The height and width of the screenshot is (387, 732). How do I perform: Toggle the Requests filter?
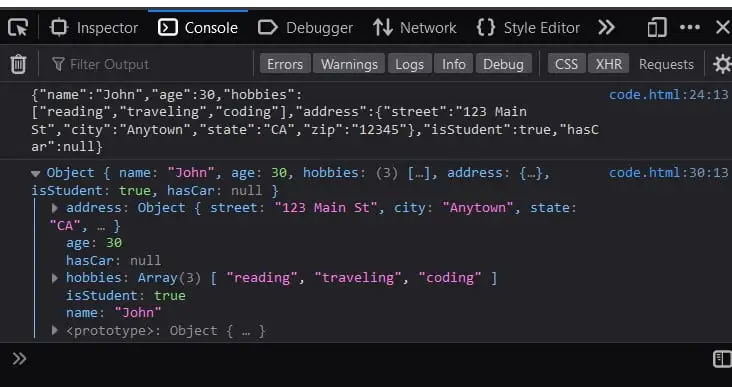pyautogui.click(x=666, y=64)
